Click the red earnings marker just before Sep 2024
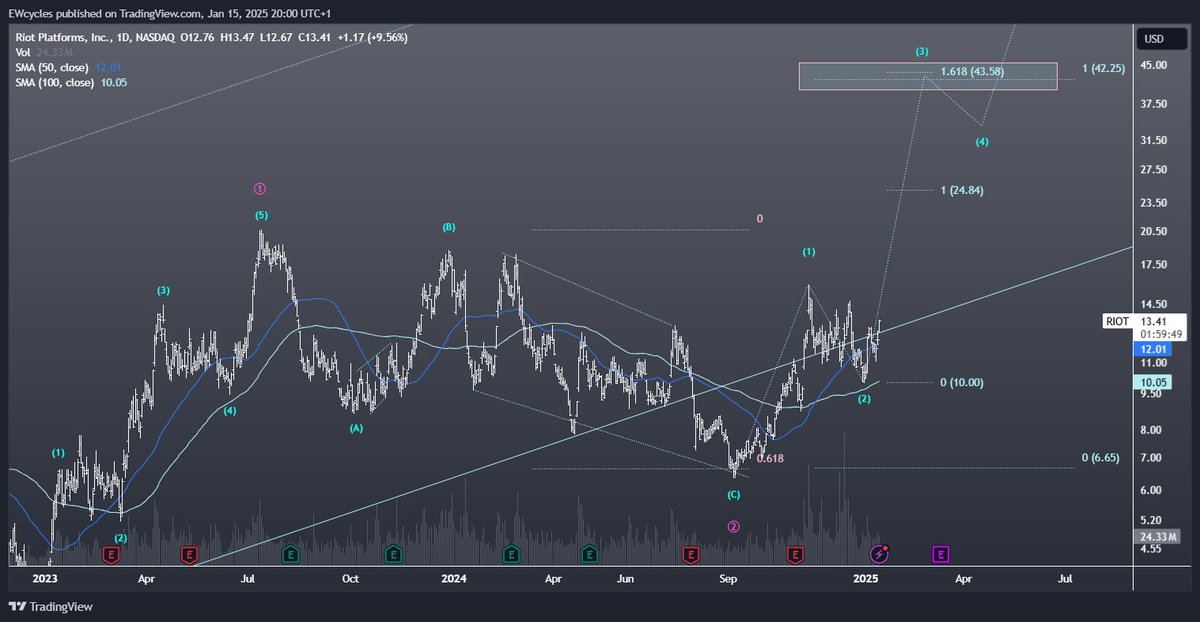 click(x=690, y=553)
